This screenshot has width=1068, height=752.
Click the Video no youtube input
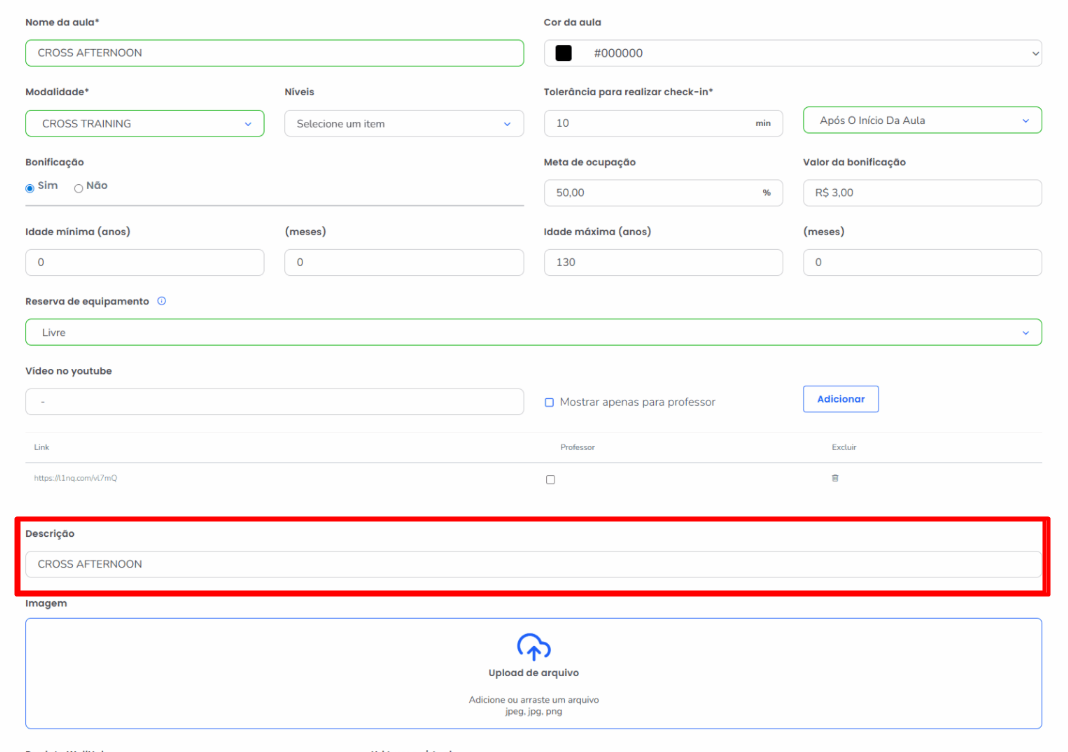[274, 402]
